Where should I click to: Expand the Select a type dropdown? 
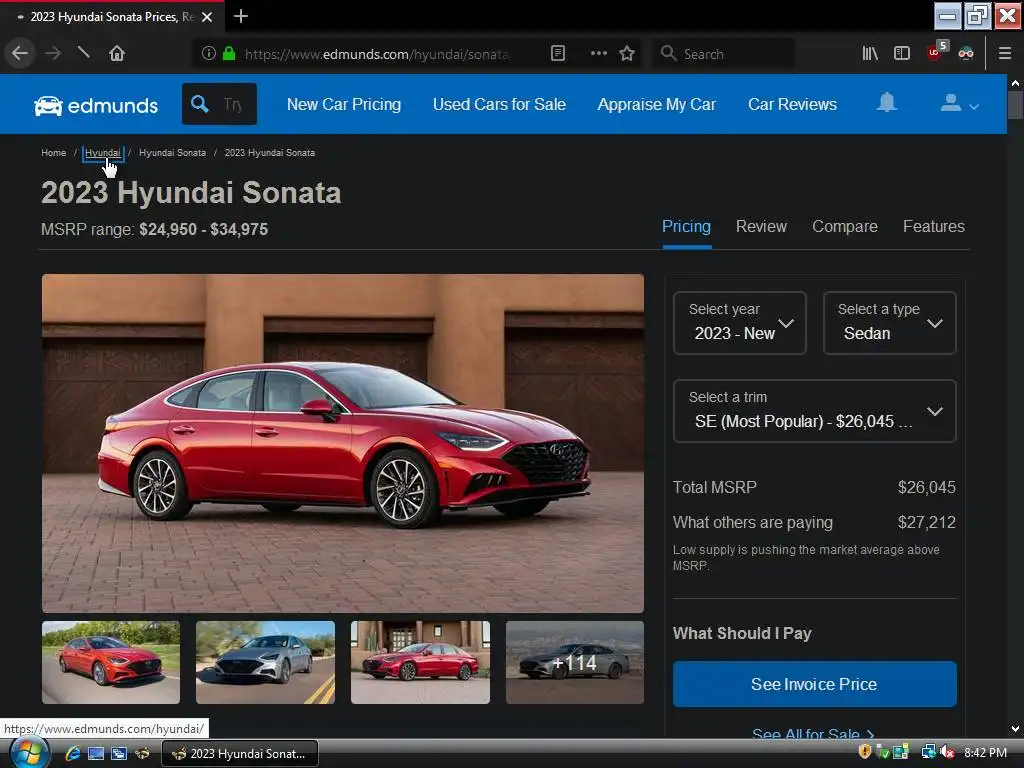pos(889,323)
